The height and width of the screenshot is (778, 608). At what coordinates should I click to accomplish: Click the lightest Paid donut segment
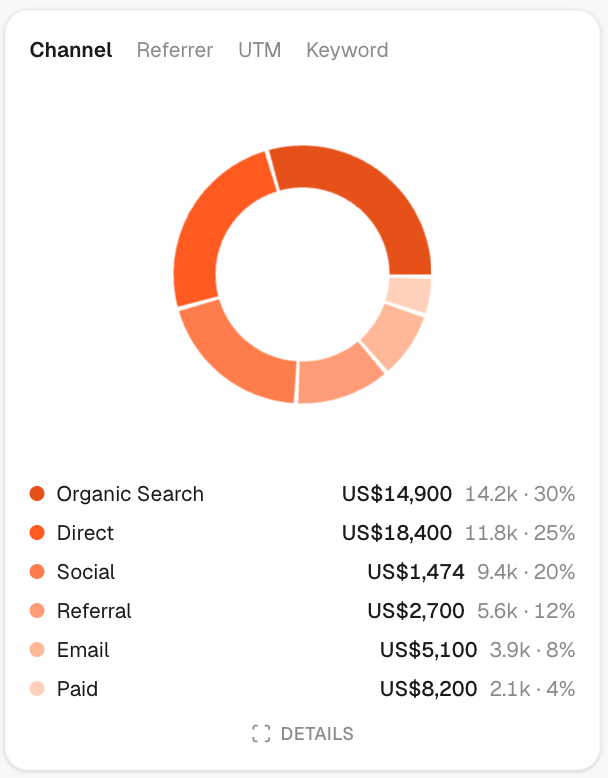tap(409, 294)
